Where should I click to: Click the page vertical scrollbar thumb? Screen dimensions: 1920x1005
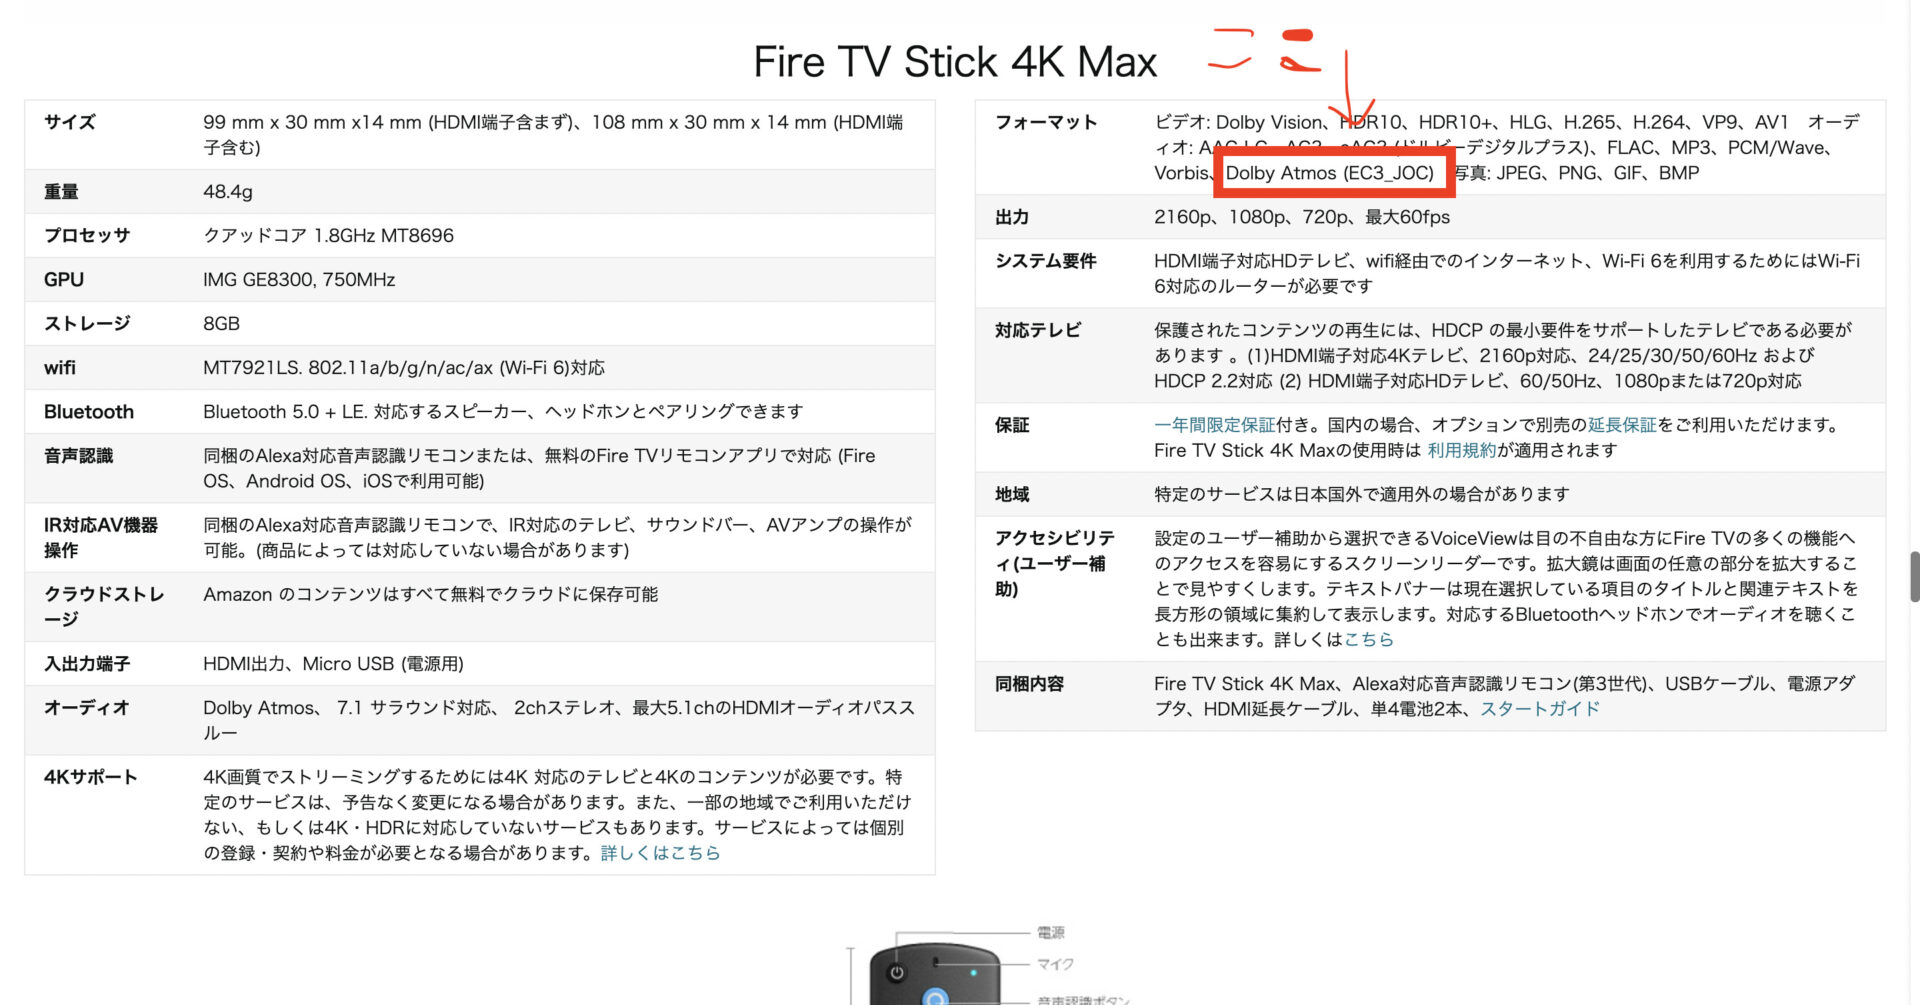[1914, 575]
